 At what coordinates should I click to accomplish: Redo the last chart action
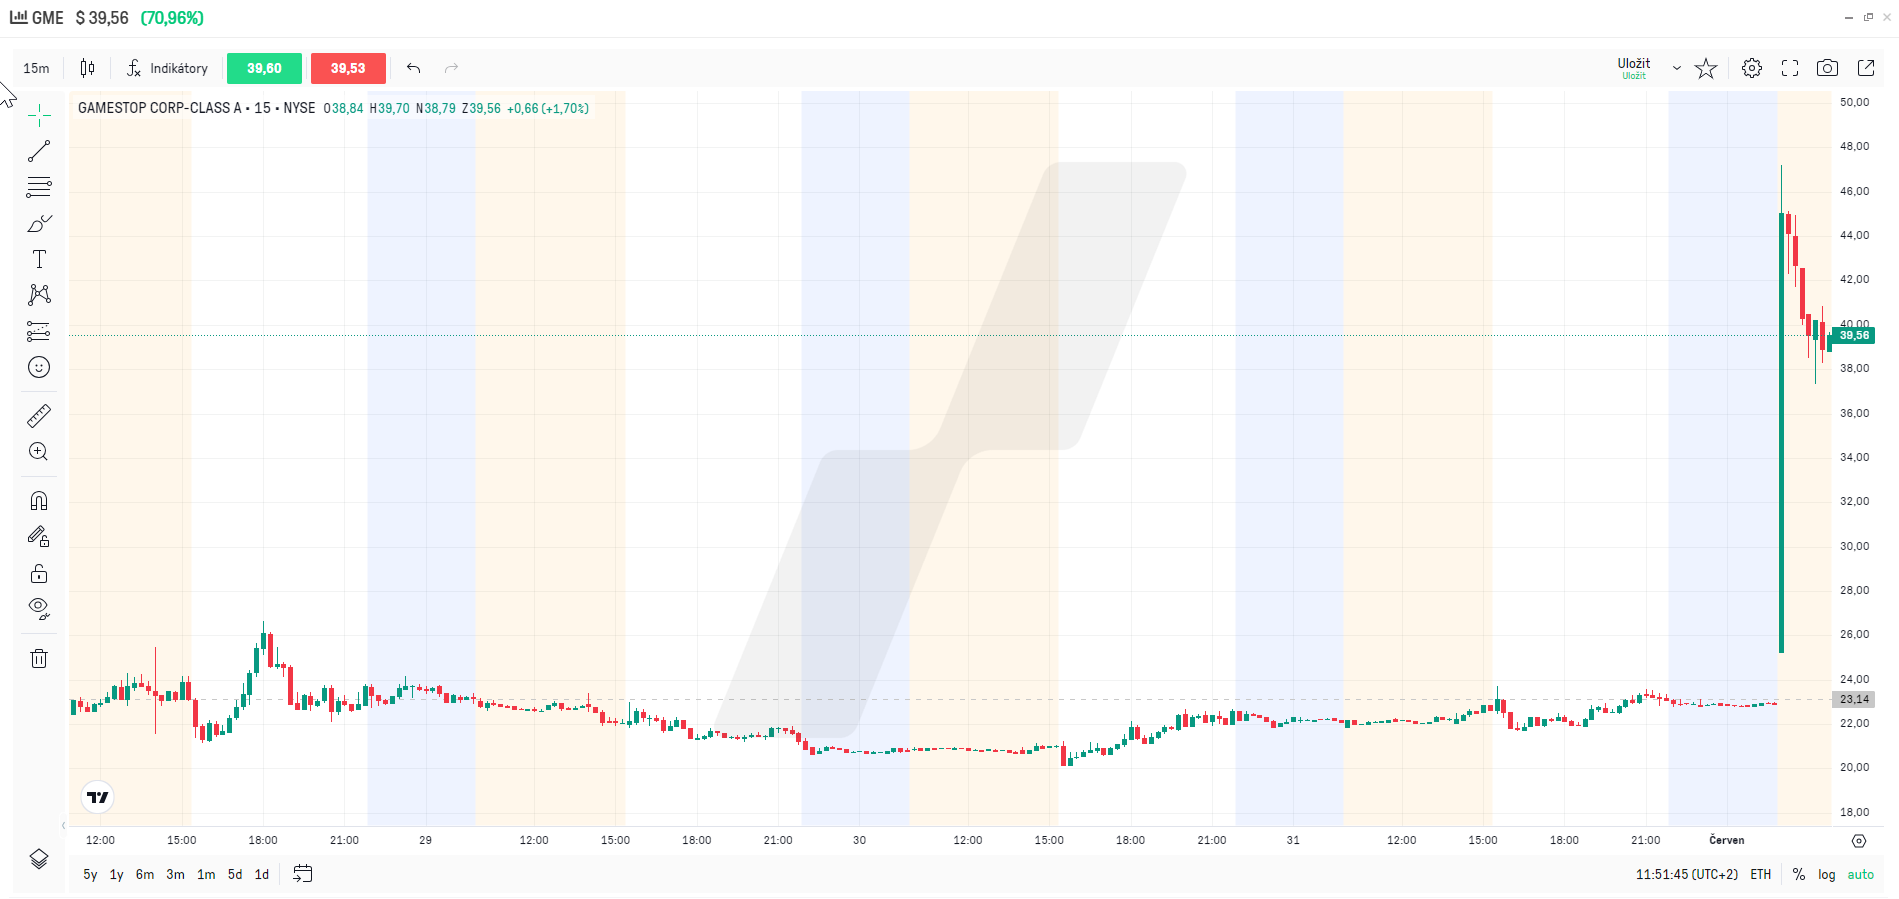click(451, 68)
